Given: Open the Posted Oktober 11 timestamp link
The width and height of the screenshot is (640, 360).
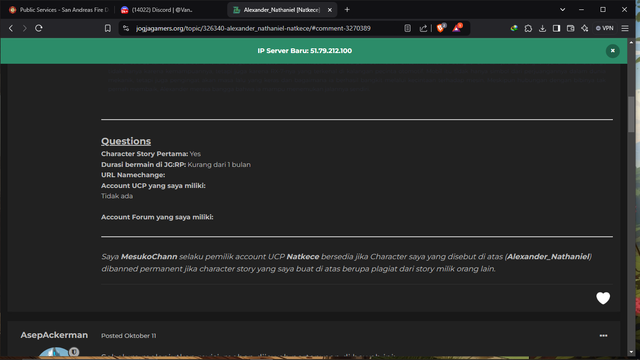Looking at the screenshot, I should [129, 336].
